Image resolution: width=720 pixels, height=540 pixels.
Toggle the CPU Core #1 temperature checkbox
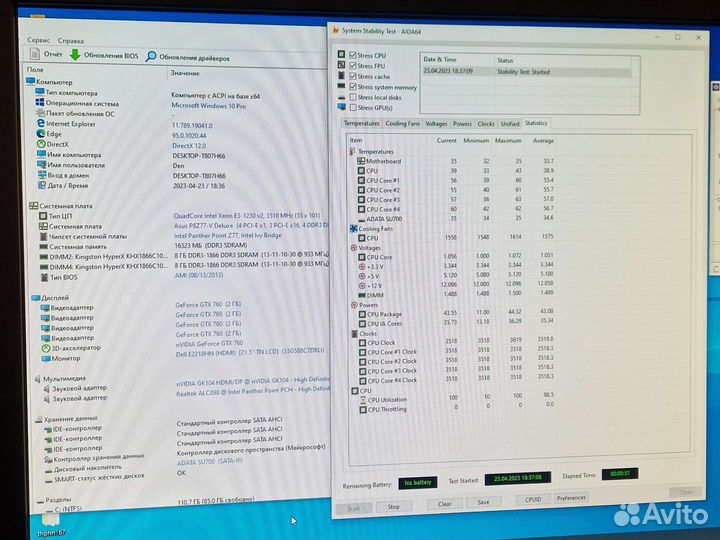361,180
